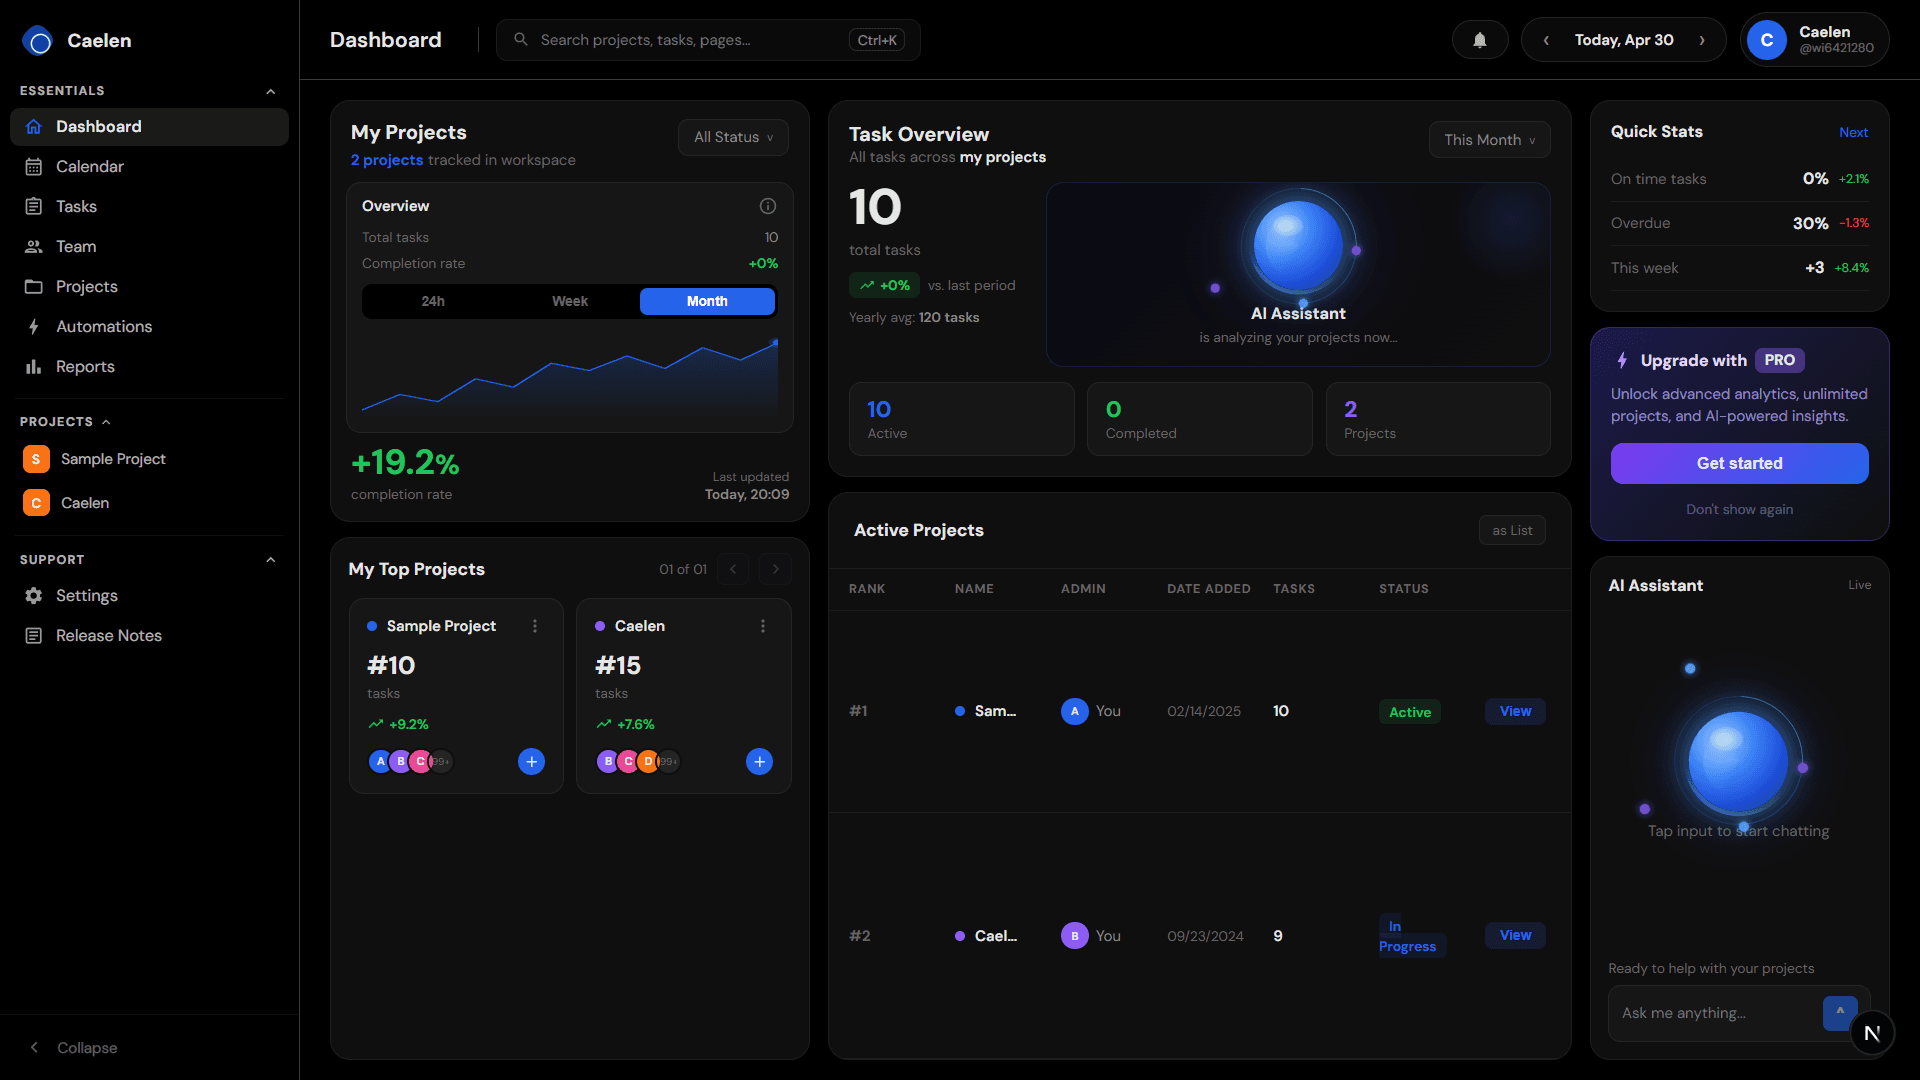The image size is (1920, 1080).
Task: Click the Caelen logo icon in sidebar
Action: pyautogui.click(x=39, y=41)
